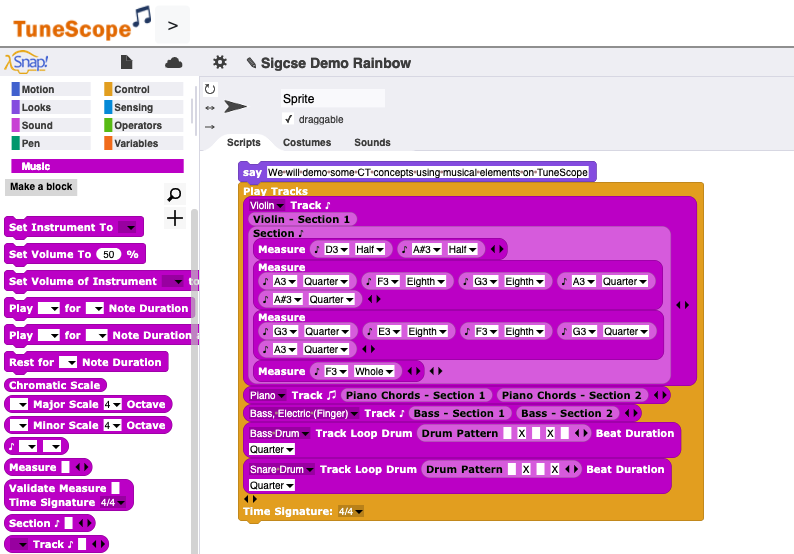Click the magnifier search blocks icon
The height and width of the screenshot is (554, 794).
pyautogui.click(x=174, y=194)
